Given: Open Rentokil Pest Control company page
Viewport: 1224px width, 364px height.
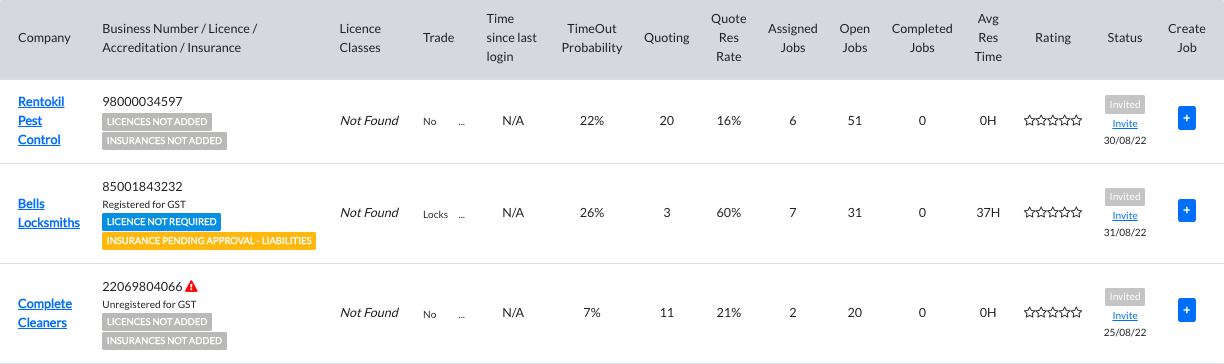Looking at the screenshot, I should [x=40, y=121].
